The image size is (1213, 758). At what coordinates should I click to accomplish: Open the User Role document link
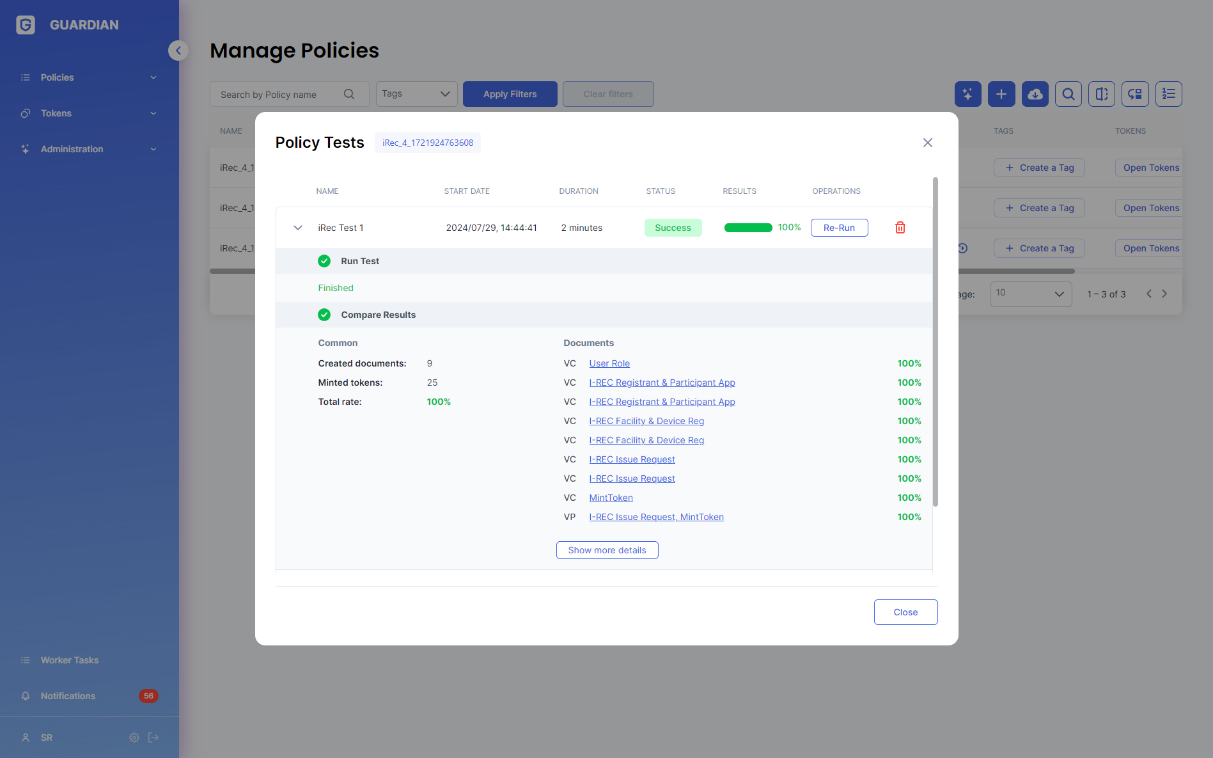[x=609, y=363]
